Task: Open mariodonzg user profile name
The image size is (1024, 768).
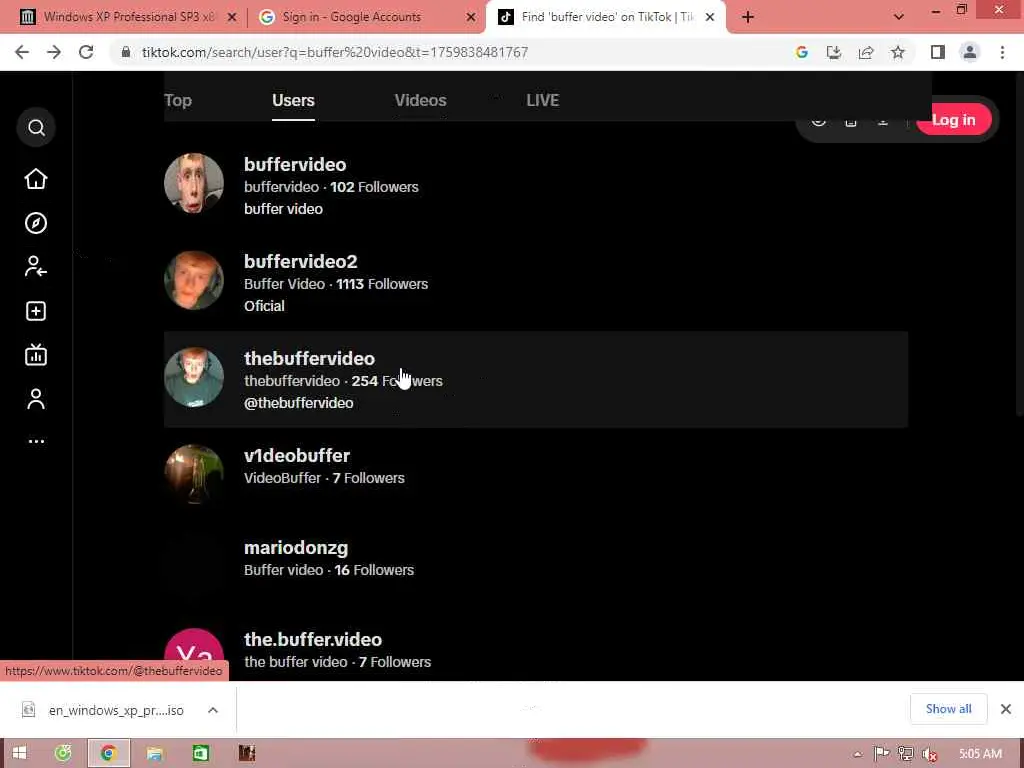Action: pyautogui.click(x=296, y=548)
